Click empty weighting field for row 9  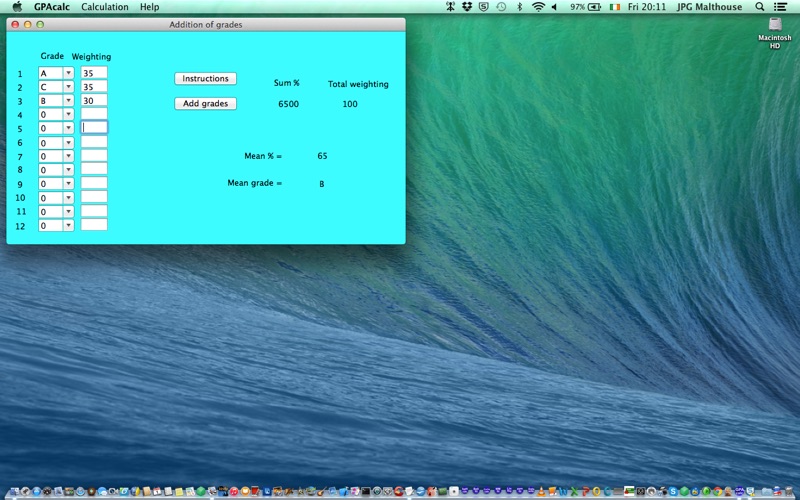pos(94,183)
